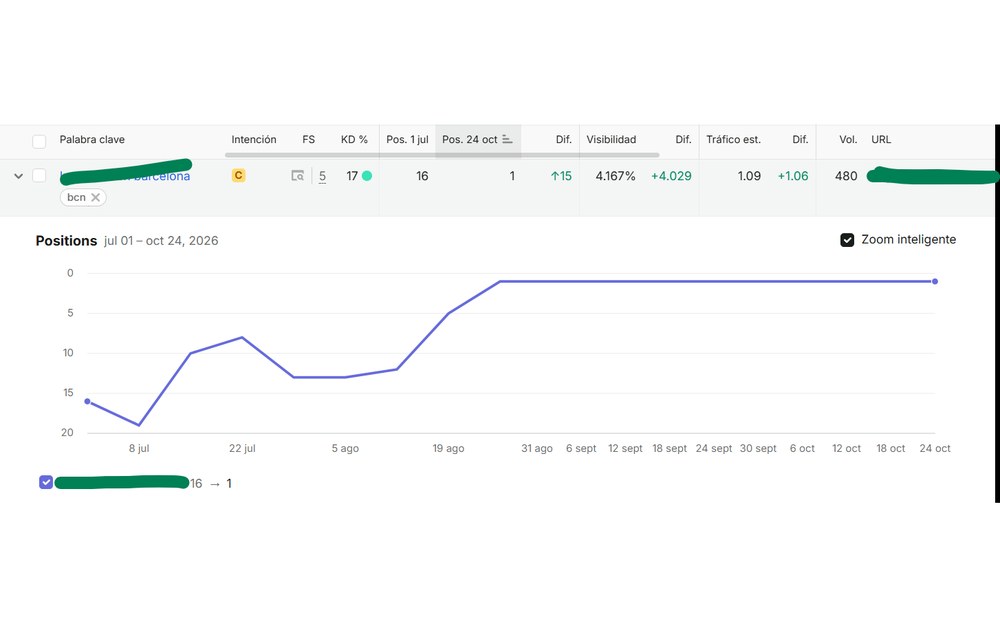Click the green KD difficulty dot
1000x628 pixels.
tap(367, 176)
